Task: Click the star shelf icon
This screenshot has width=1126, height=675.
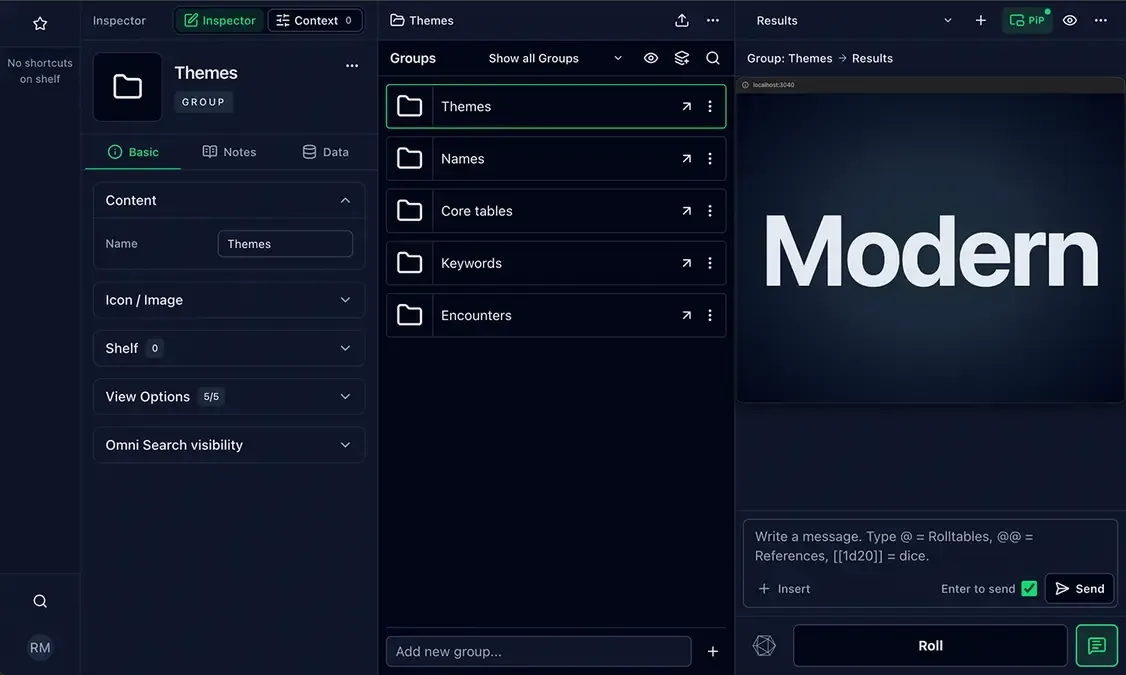Action: click(x=40, y=24)
